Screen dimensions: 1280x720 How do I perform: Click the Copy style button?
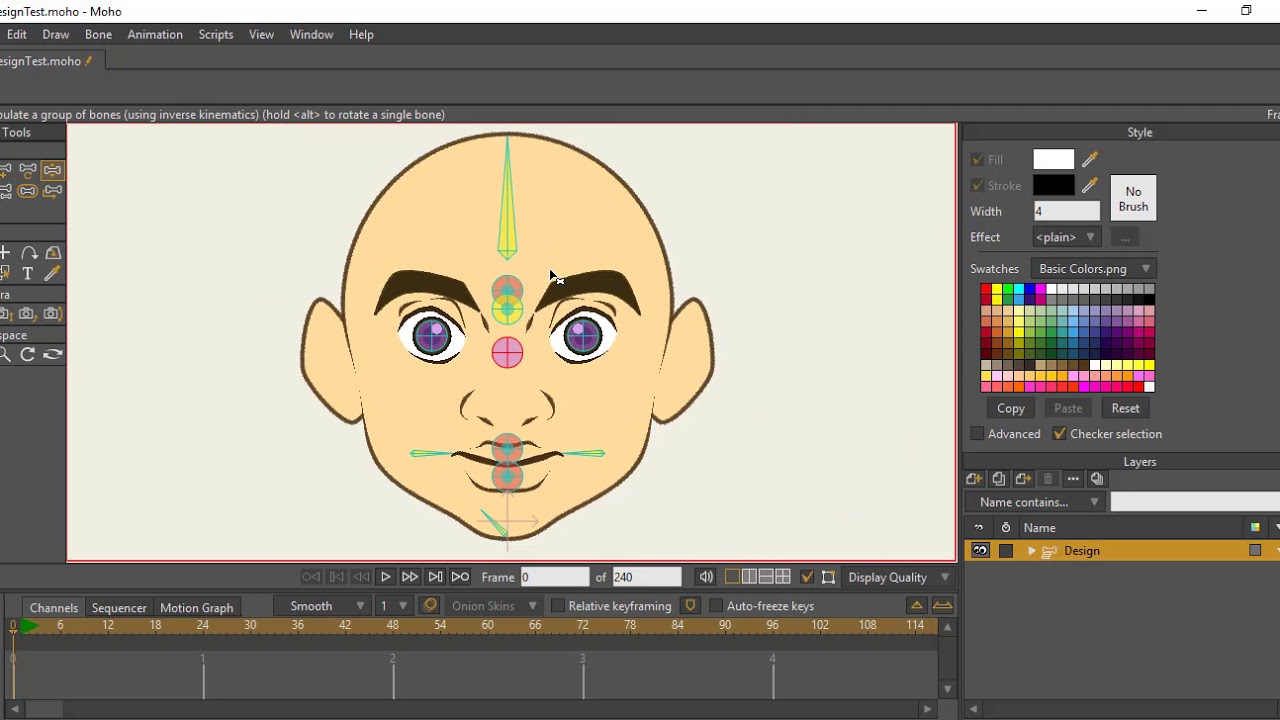point(1011,408)
